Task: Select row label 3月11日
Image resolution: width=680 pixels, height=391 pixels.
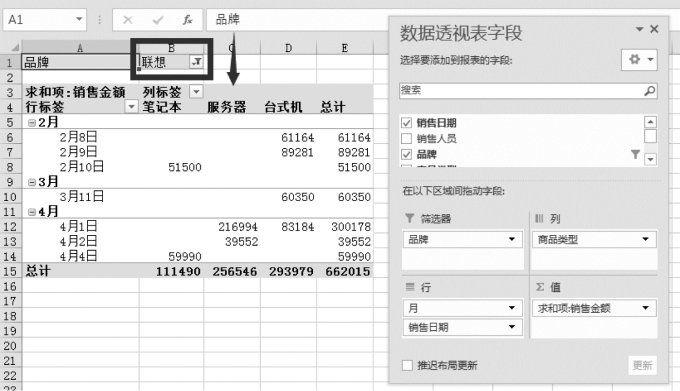Action: tap(82, 196)
